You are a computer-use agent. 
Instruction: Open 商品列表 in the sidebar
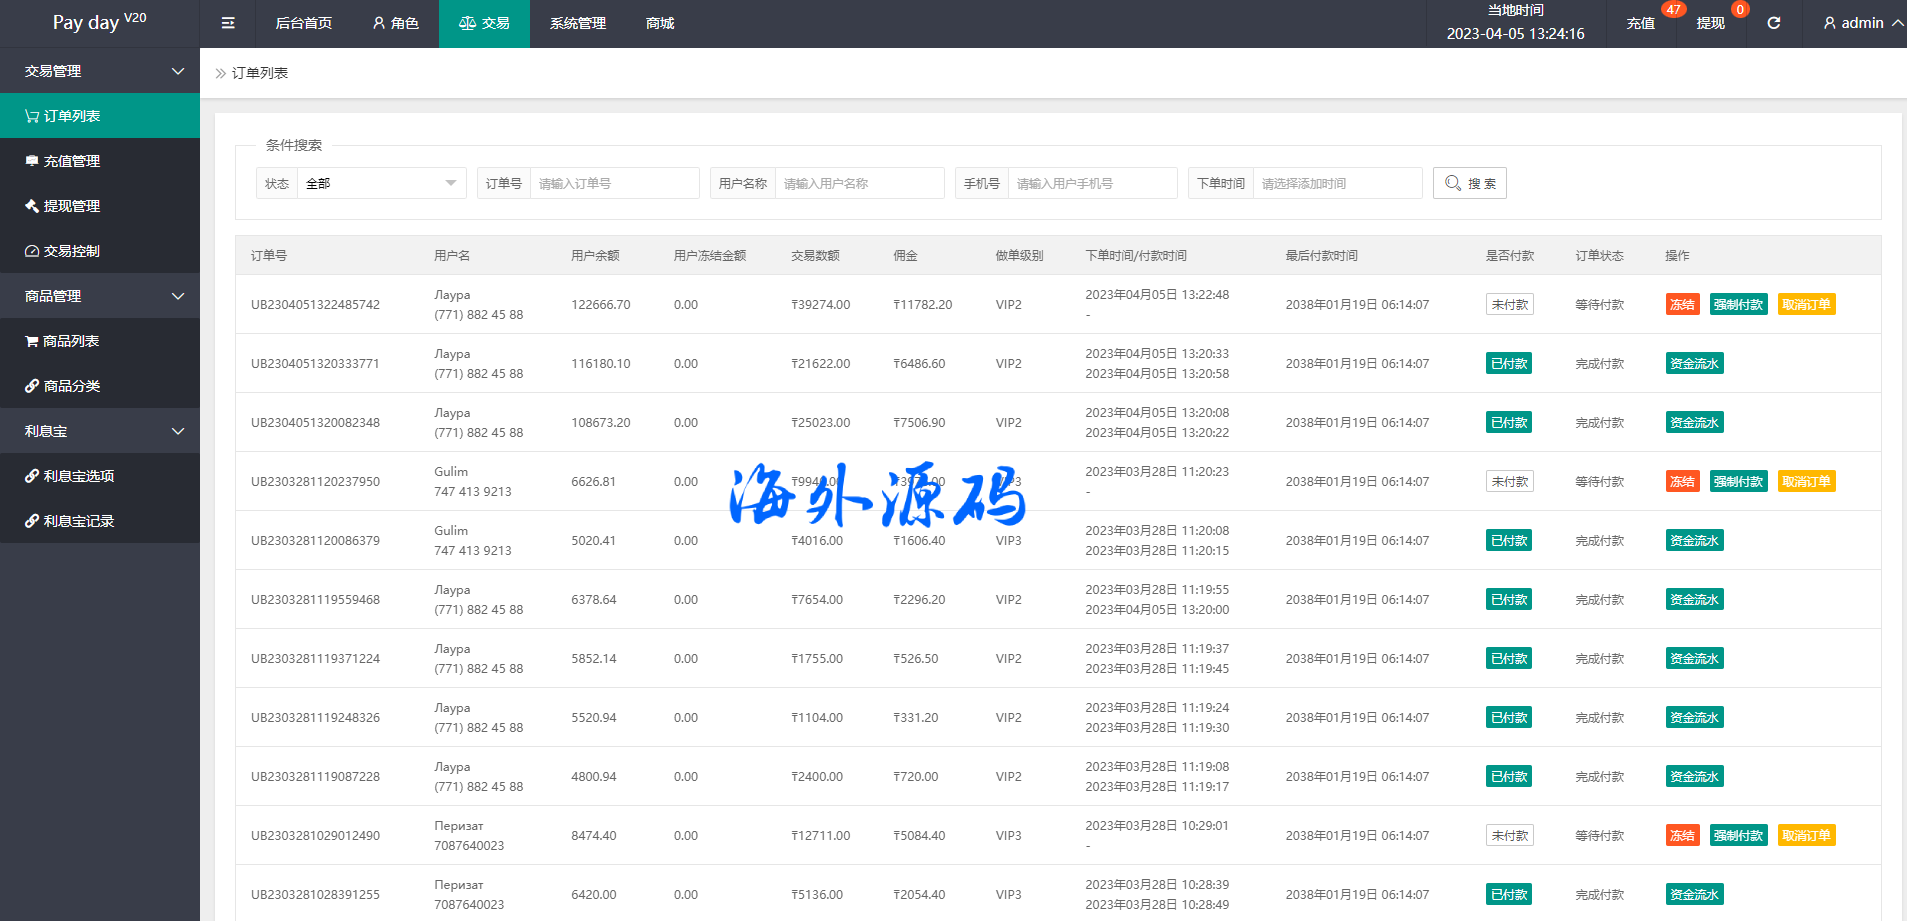tap(100, 341)
